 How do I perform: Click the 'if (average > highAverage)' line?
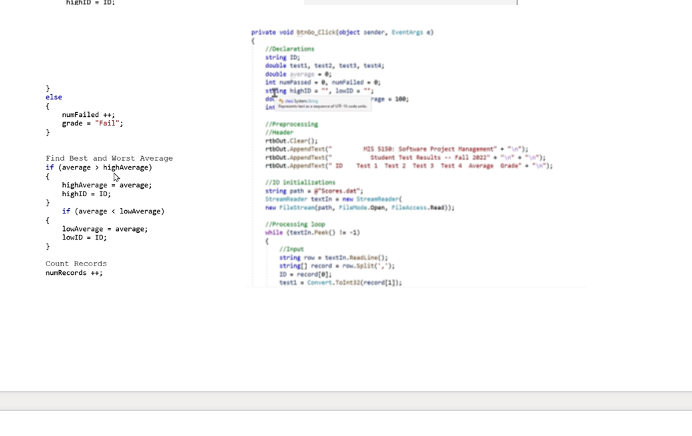(x=99, y=168)
